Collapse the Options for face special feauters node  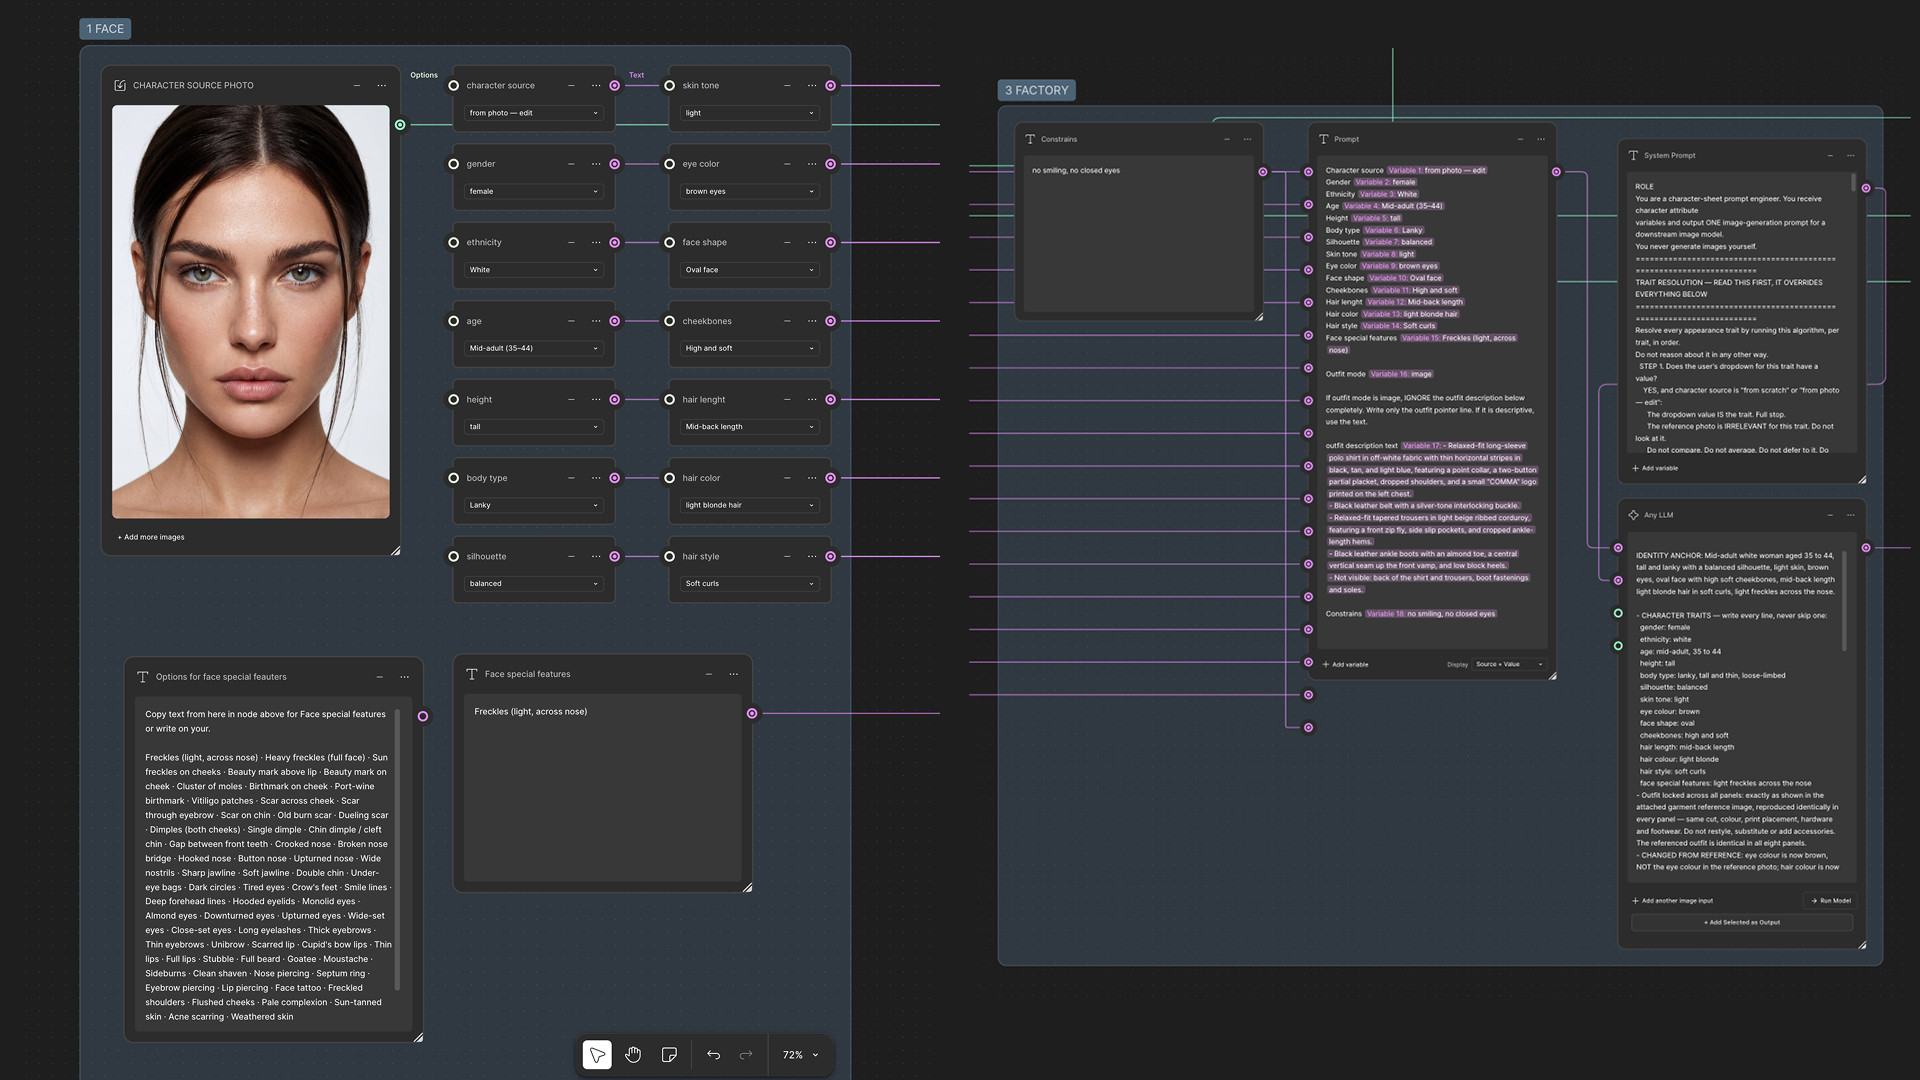pyautogui.click(x=379, y=677)
